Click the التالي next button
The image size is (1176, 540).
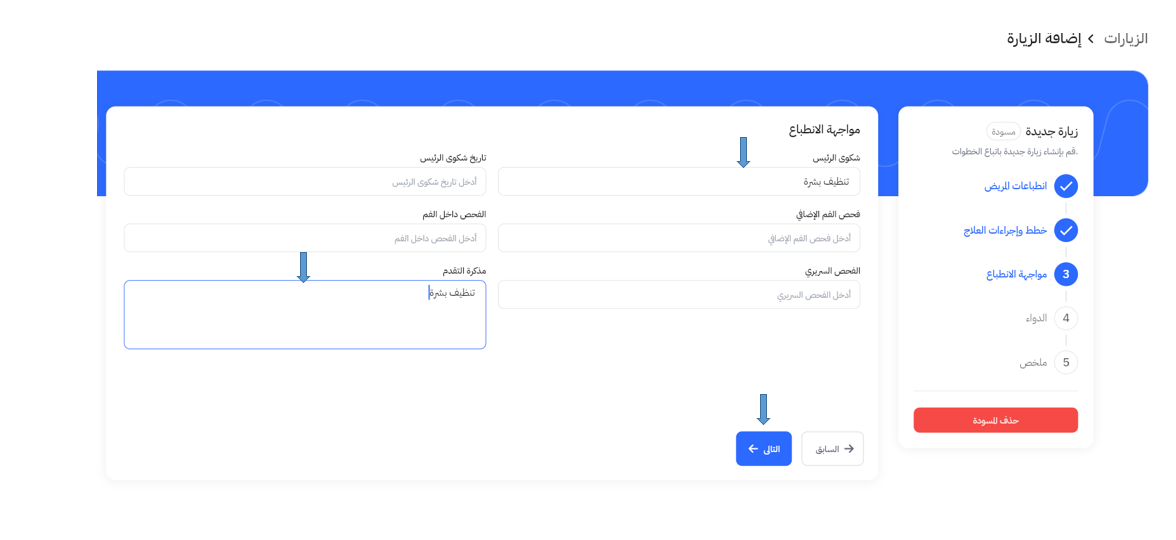pos(764,449)
